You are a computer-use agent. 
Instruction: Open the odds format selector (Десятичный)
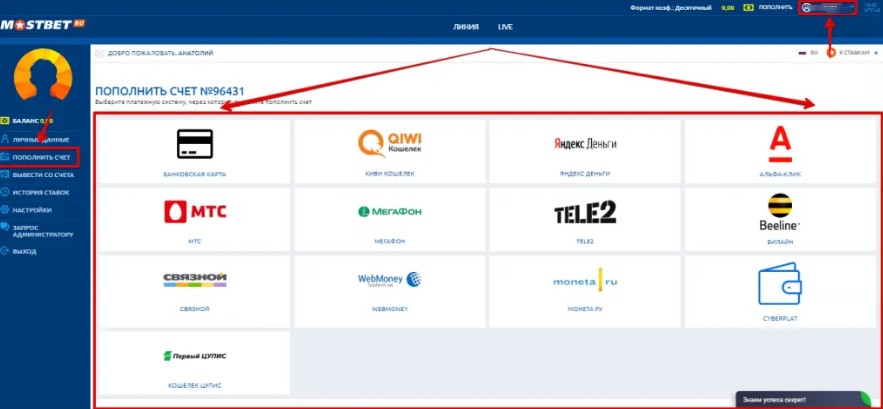click(x=672, y=7)
